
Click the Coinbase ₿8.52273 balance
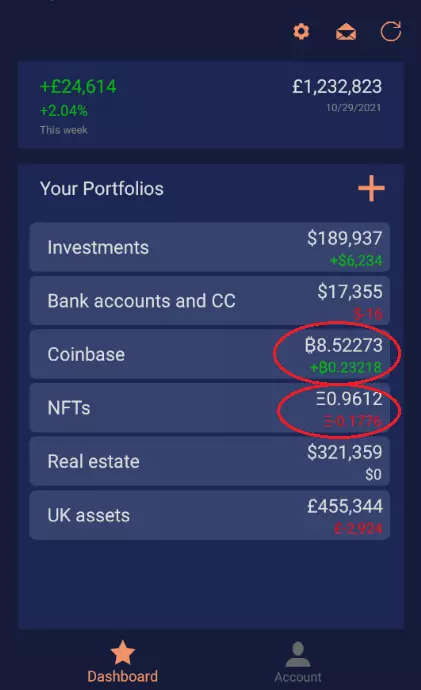click(344, 345)
